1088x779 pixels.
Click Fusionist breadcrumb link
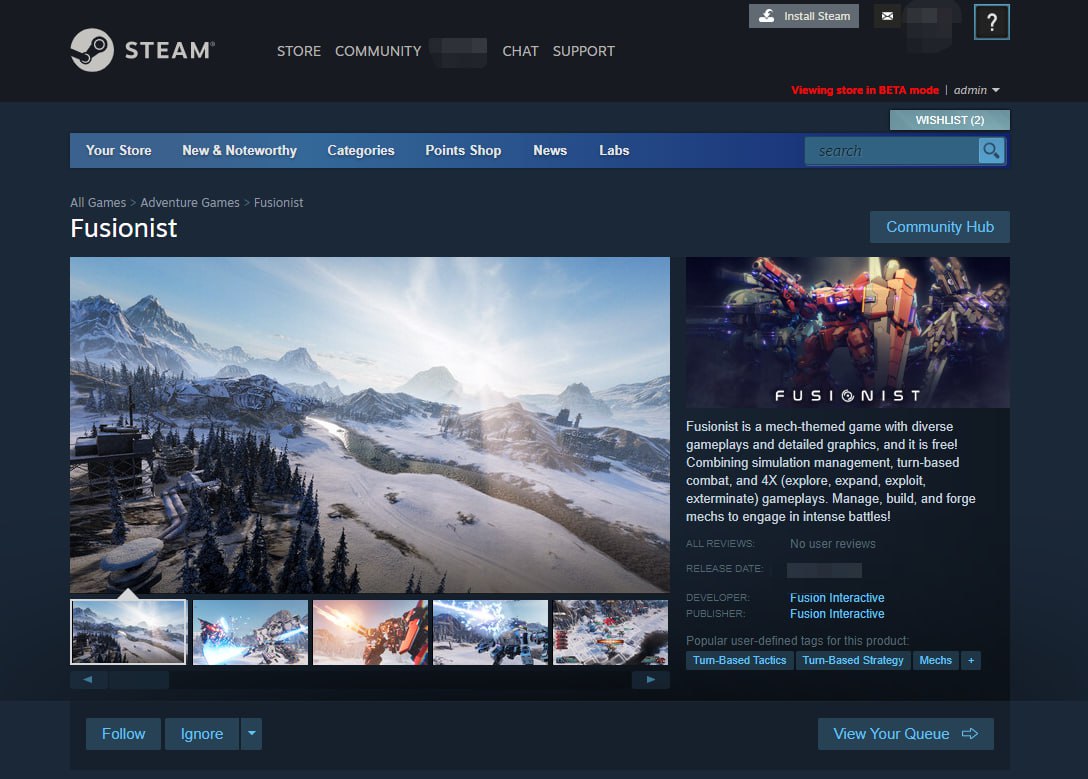pyautogui.click(x=278, y=203)
